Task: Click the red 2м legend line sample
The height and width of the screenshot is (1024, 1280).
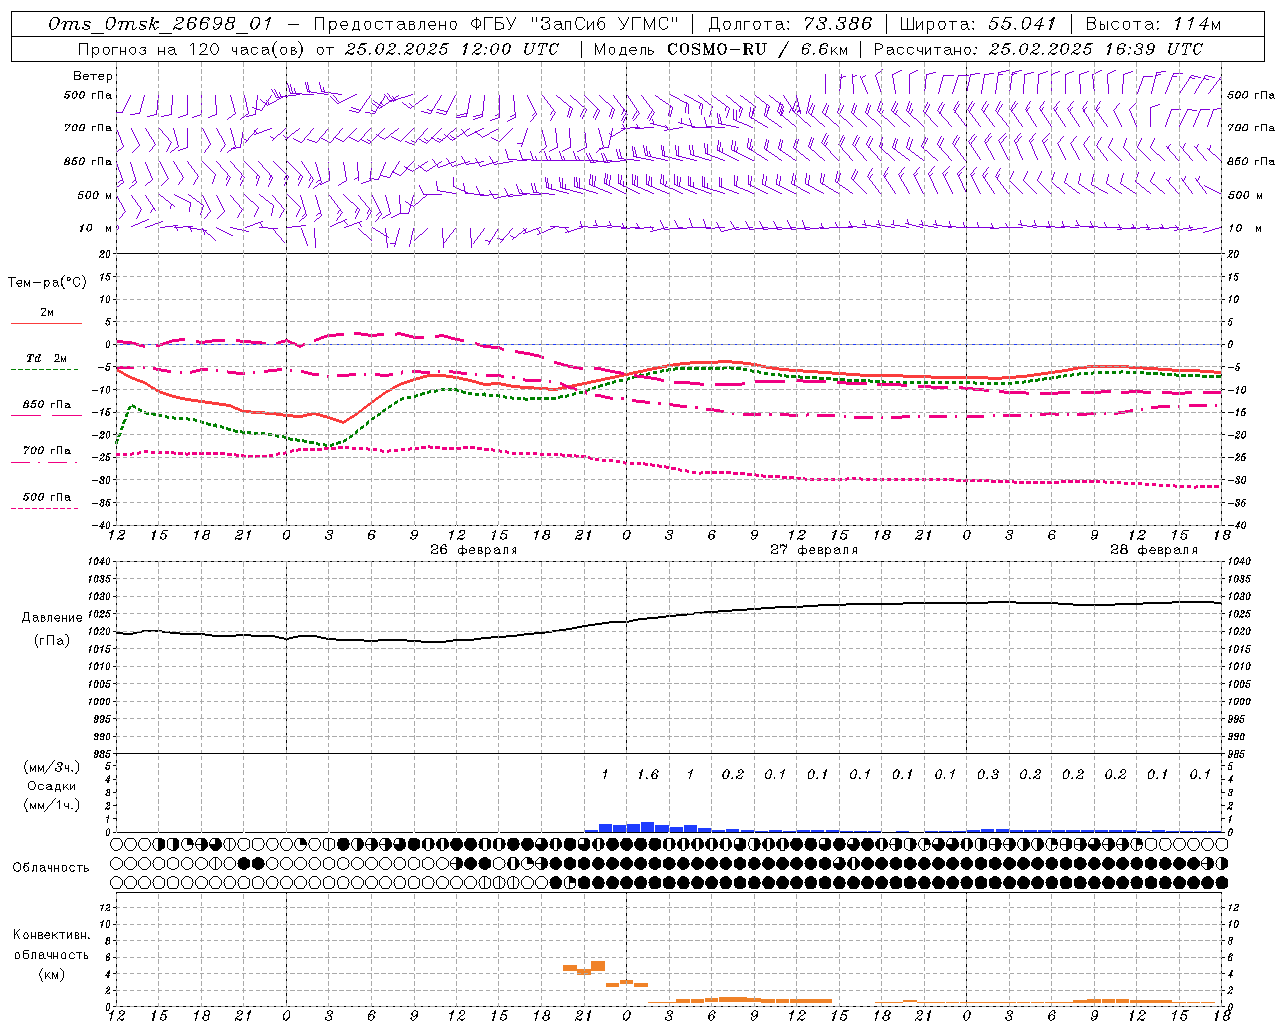Action: [46, 323]
